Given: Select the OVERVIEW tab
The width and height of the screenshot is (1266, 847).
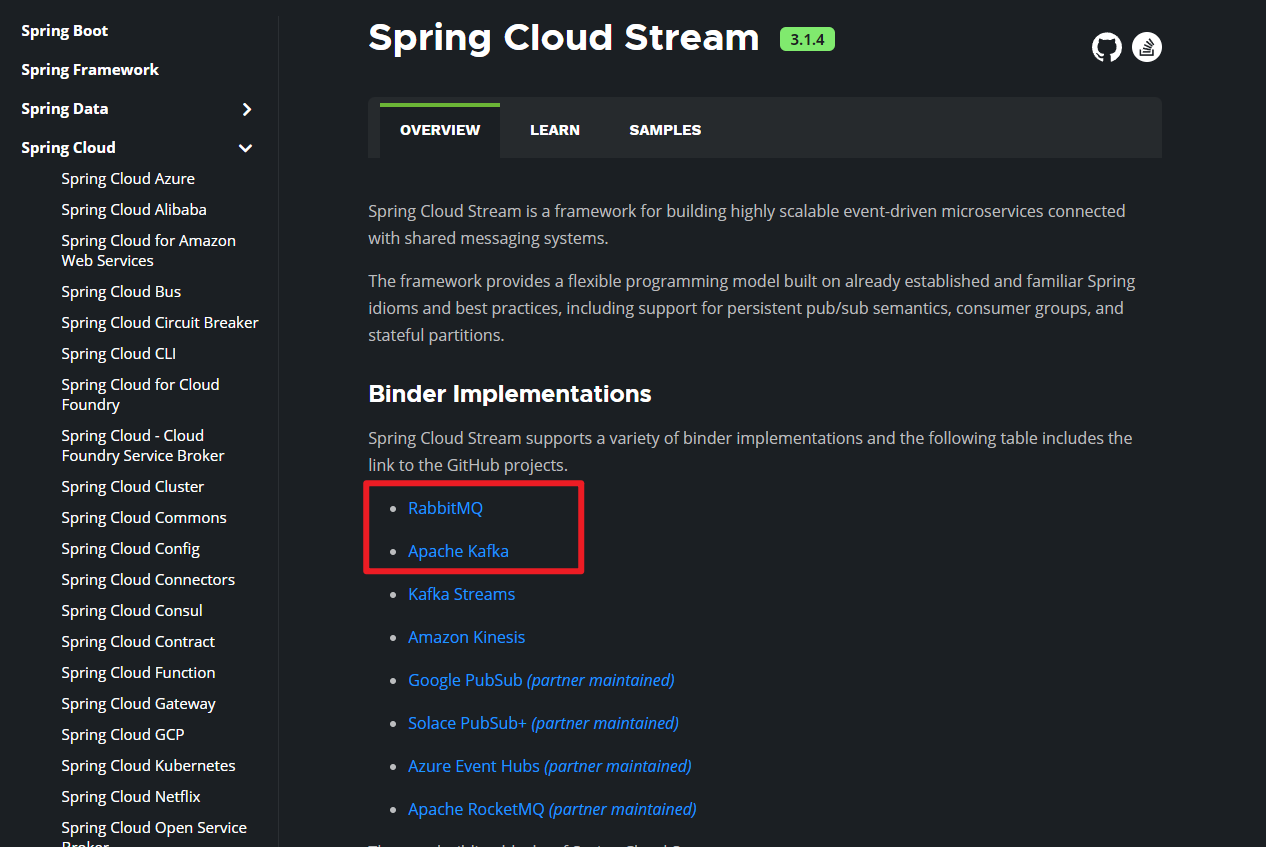Looking at the screenshot, I should click(440, 130).
